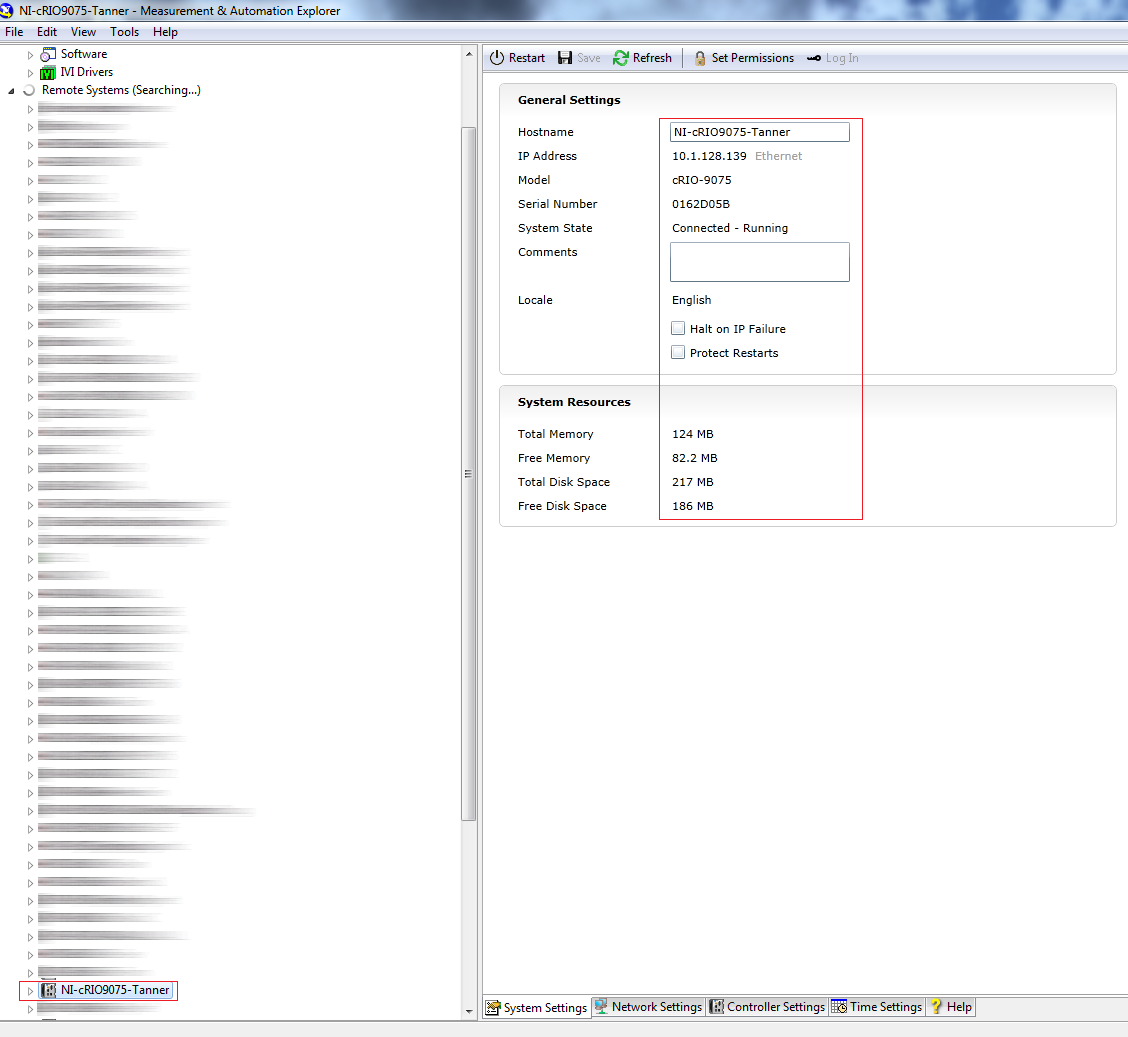This screenshot has width=1128, height=1037.
Task: Open the Help tab at bottom
Action: coord(951,1007)
